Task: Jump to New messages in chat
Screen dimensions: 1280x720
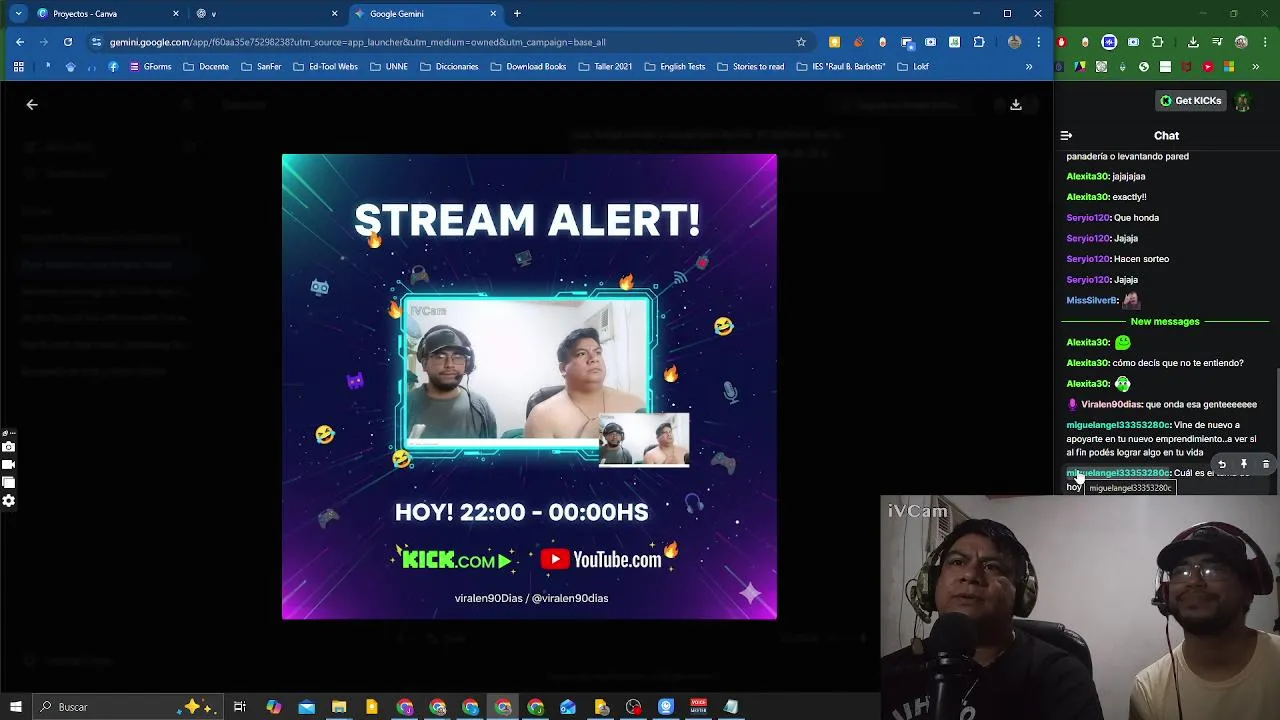Action: 1164,322
